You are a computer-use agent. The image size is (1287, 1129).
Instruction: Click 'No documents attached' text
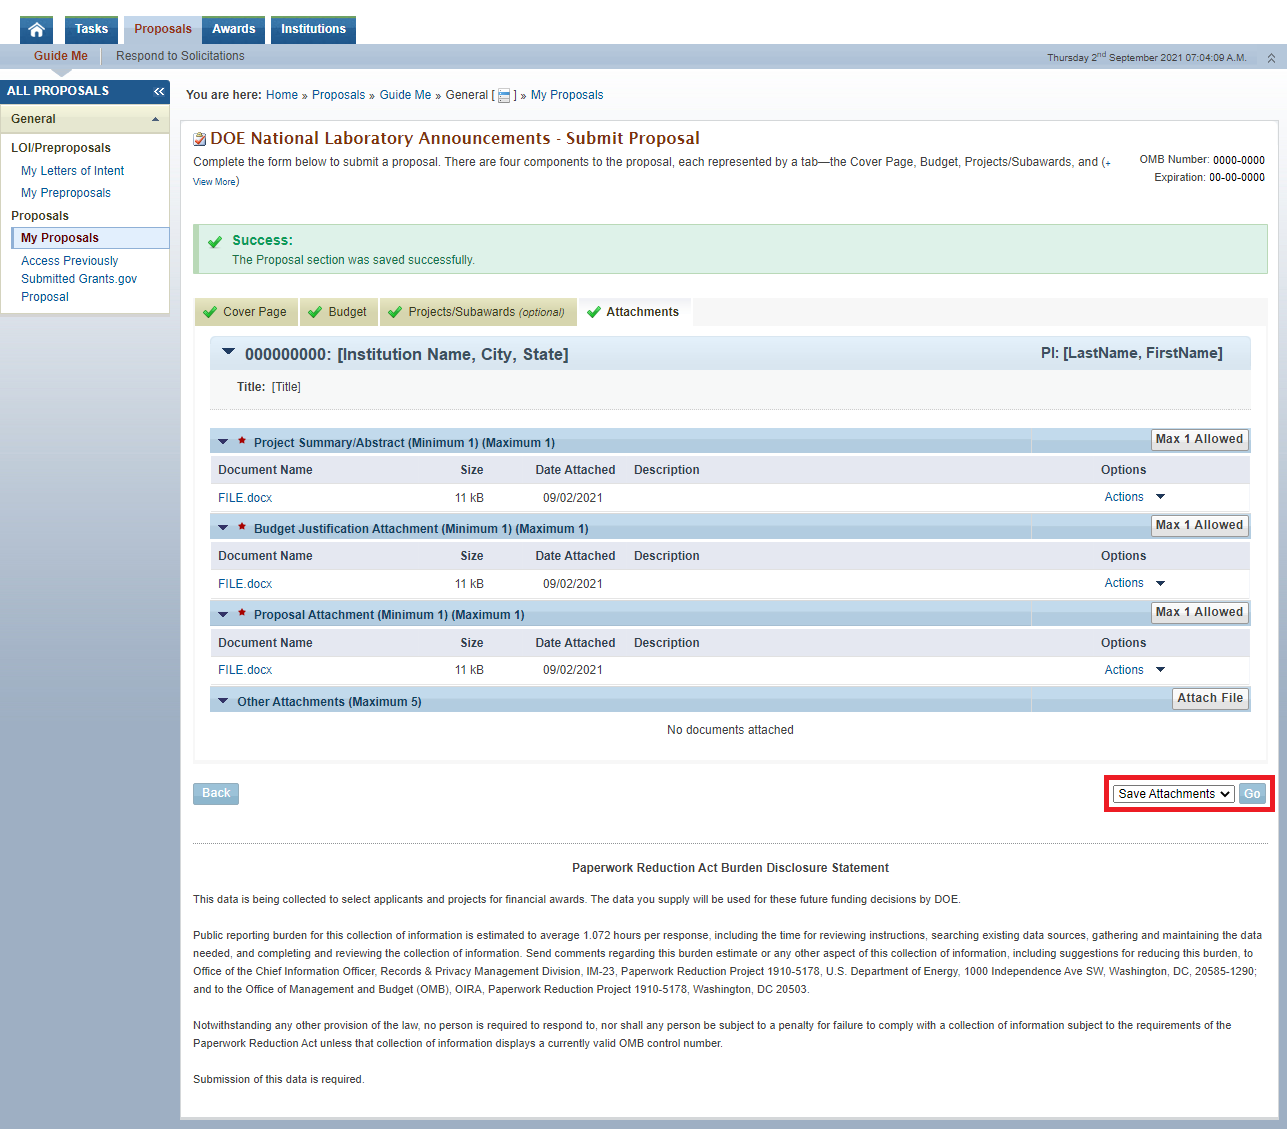coord(730,730)
